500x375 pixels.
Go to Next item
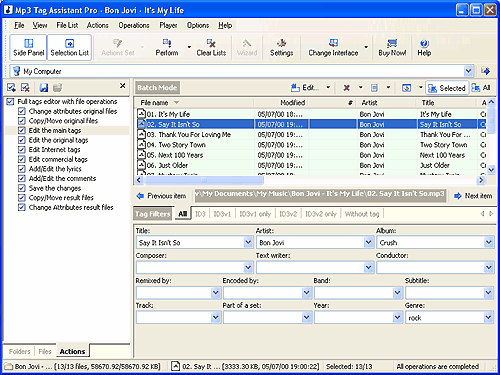473,196
